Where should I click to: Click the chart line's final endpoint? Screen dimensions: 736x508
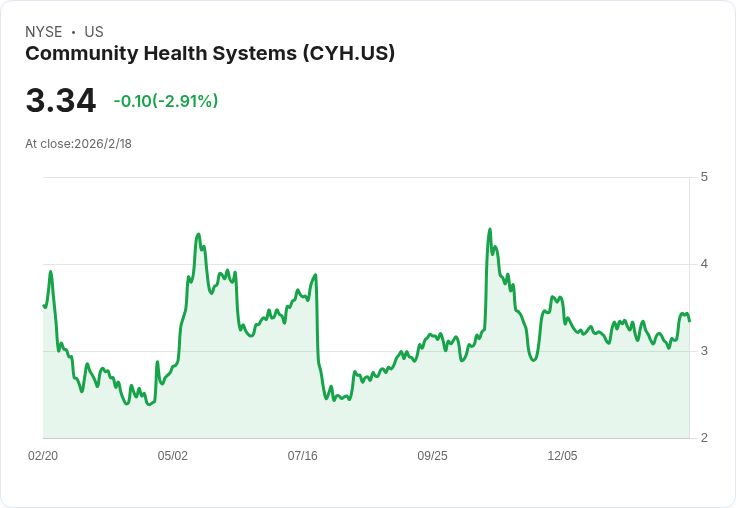pyautogui.click(x=690, y=321)
